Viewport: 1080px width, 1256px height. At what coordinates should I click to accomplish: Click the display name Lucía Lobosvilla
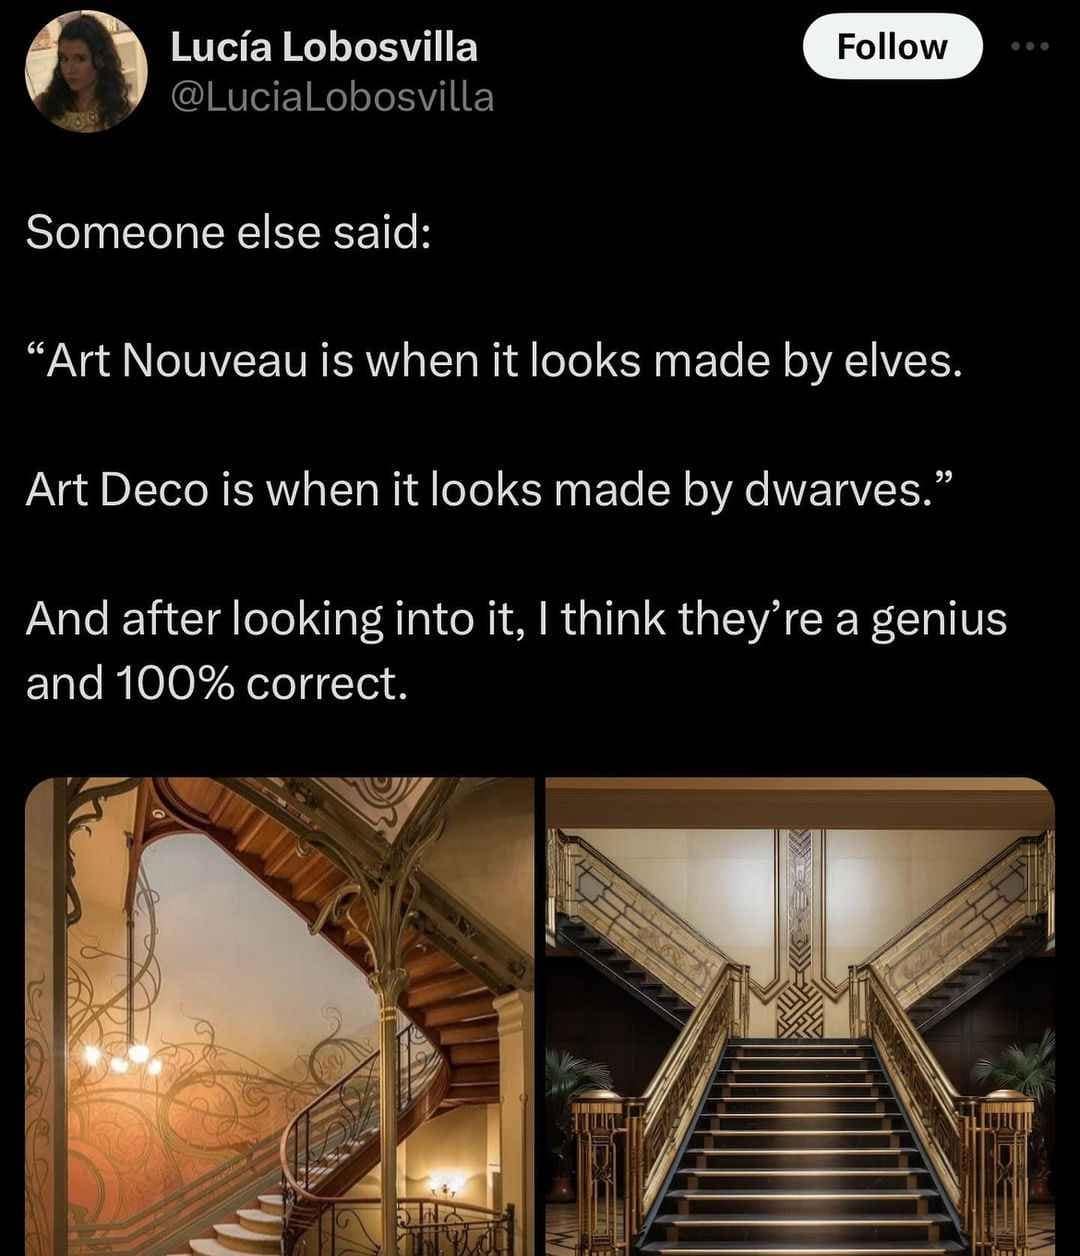(x=324, y=47)
